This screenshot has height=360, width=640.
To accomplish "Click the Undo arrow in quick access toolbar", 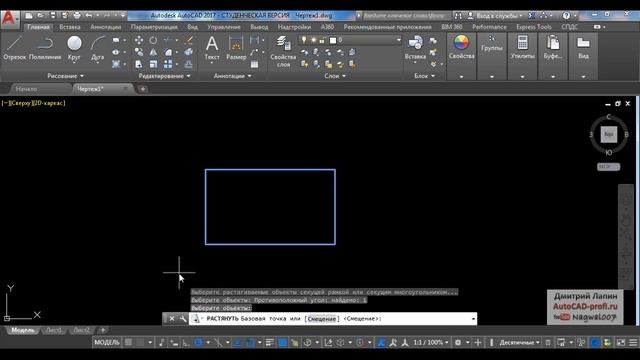I will click(89, 16).
